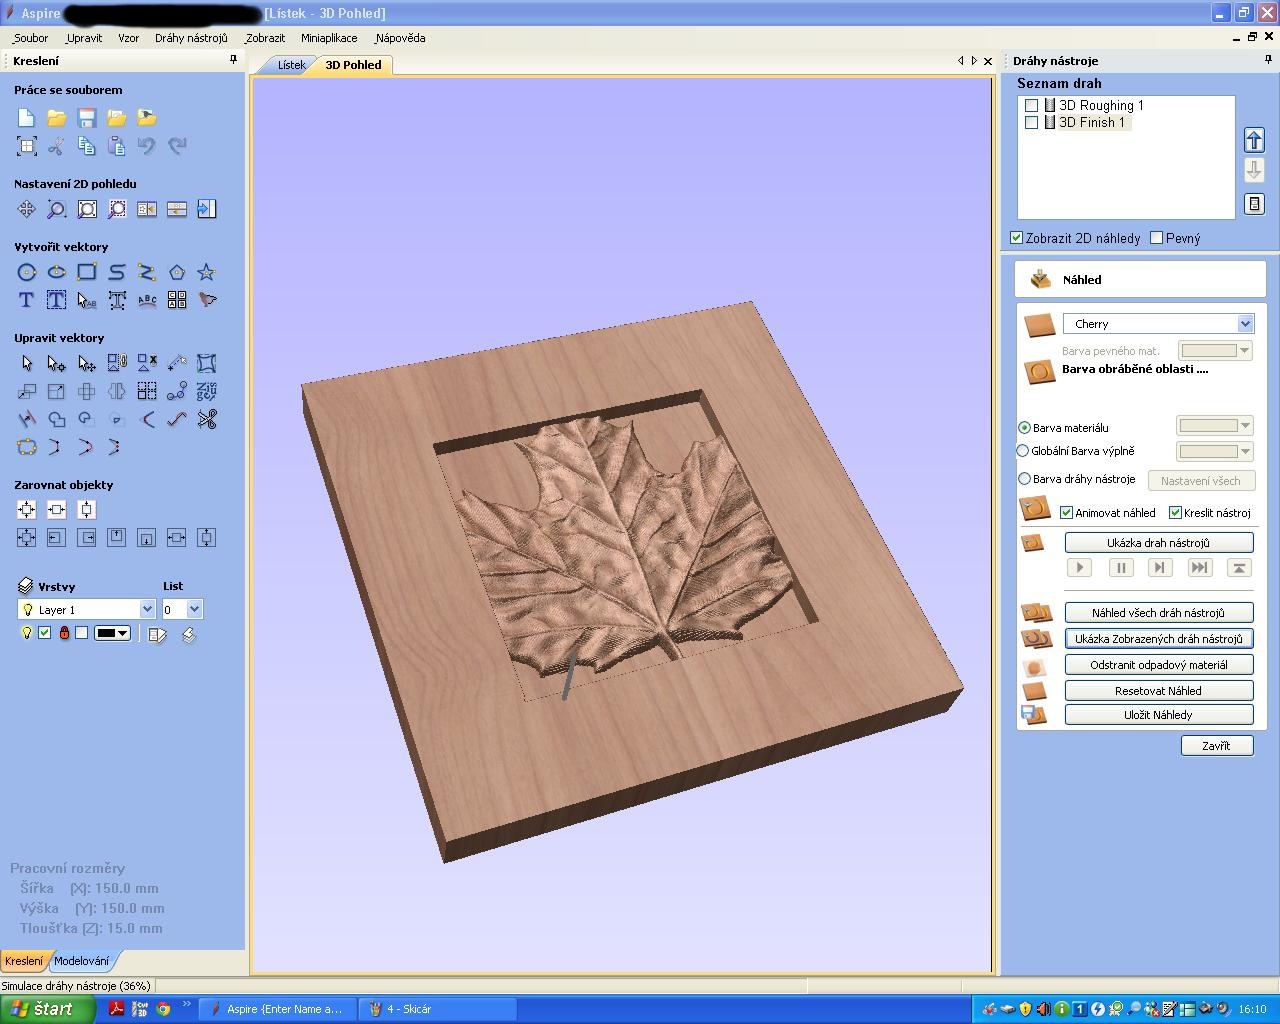Image resolution: width=1280 pixels, height=1024 pixels.
Task: Uncheck Animovat náhled checkbox
Action: click(1067, 513)
